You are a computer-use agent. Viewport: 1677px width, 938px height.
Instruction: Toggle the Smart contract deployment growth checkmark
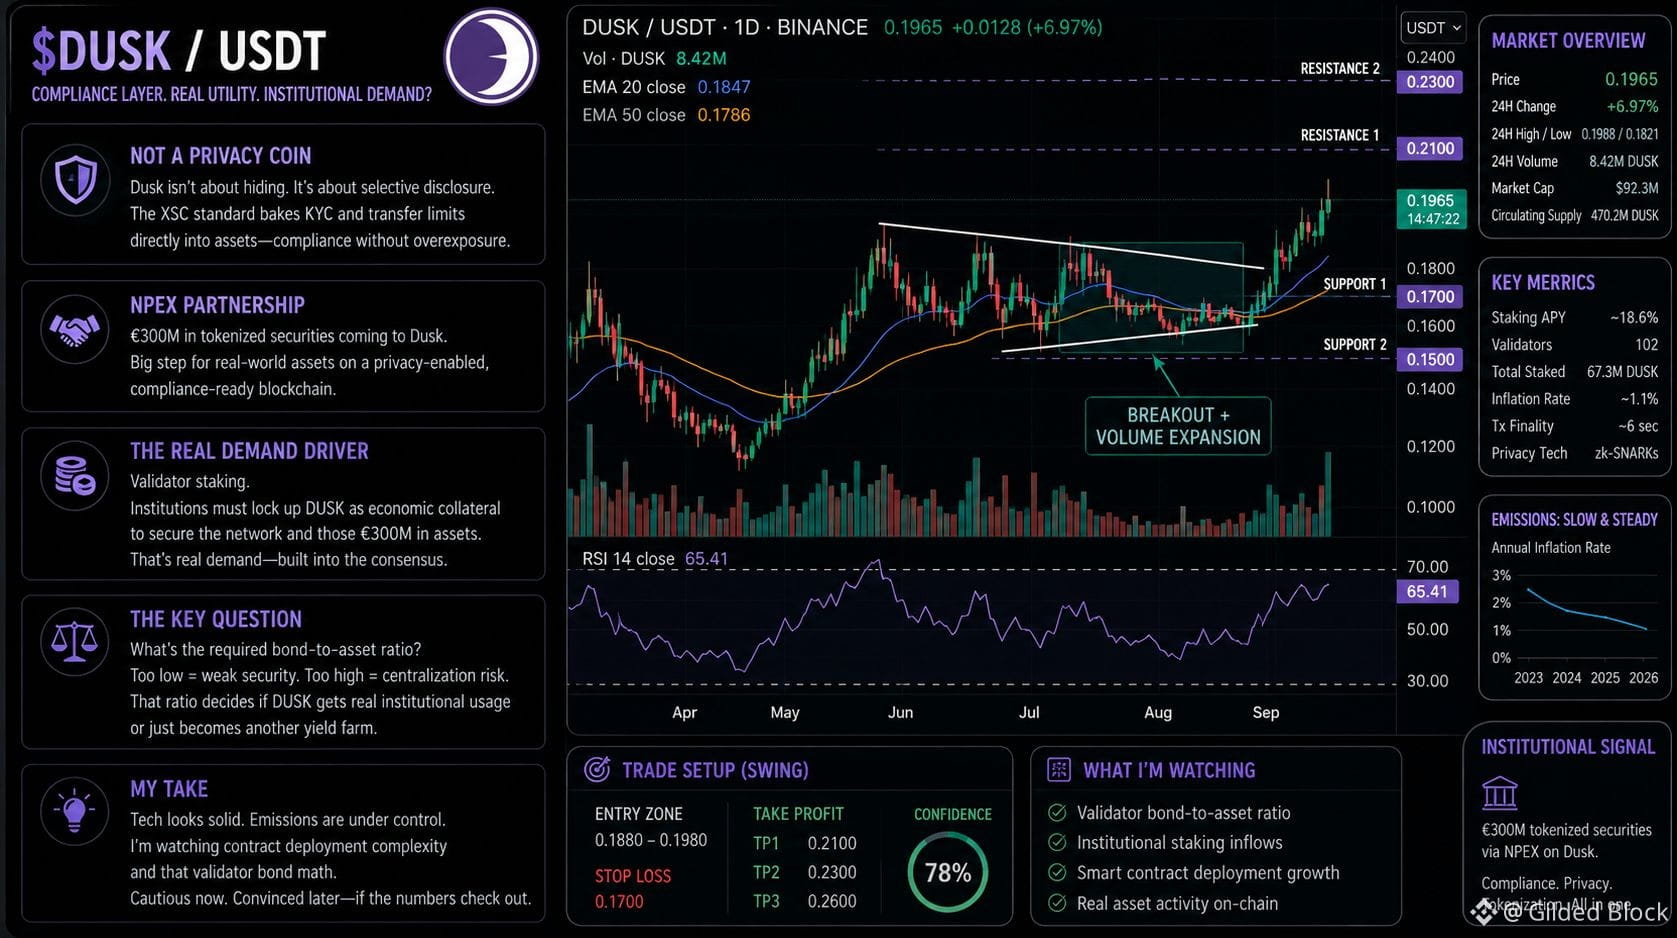(1056, 873)
